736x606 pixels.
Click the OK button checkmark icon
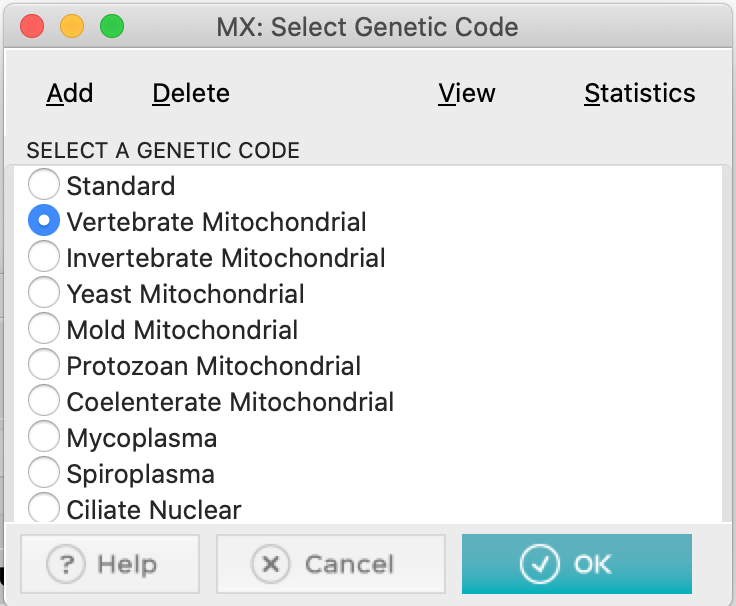coord(540,564)
